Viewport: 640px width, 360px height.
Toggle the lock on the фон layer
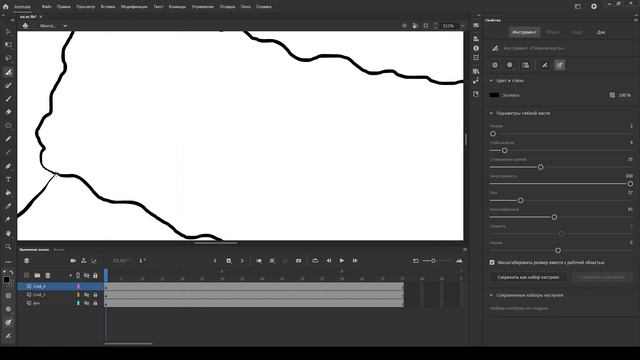(x=95, y=303)
